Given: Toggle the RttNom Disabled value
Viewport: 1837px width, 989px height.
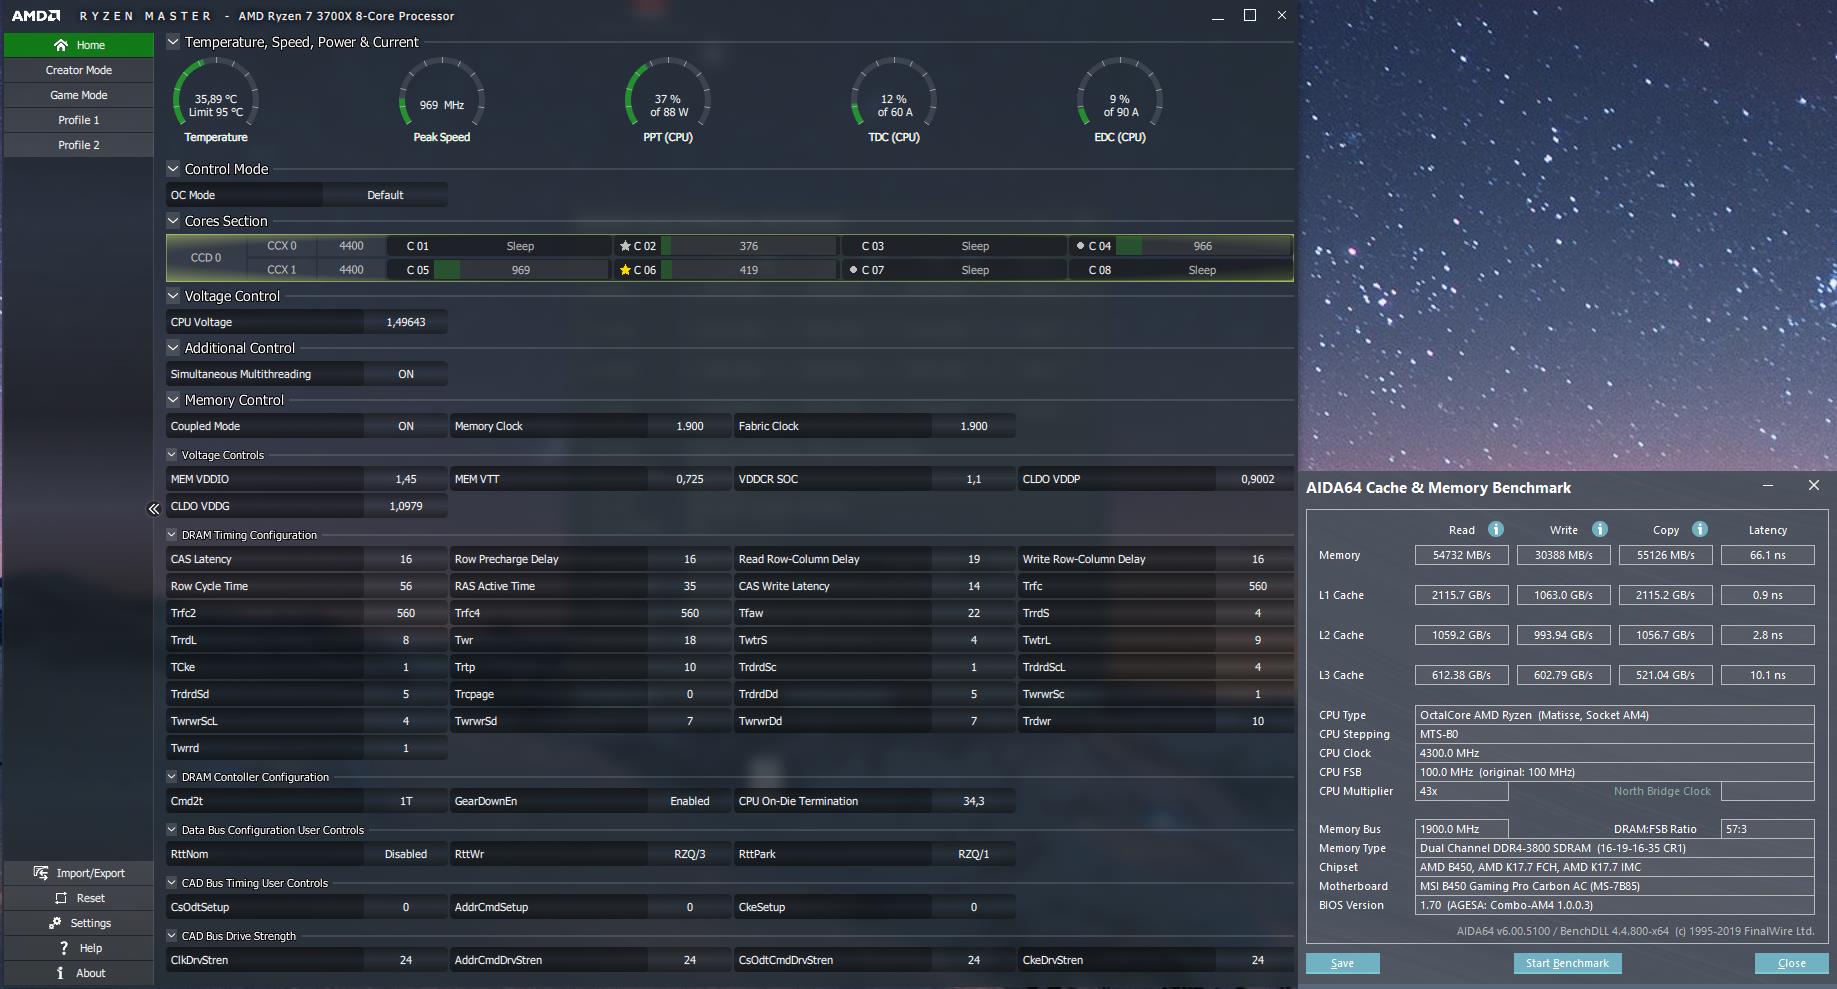Looking at the screenshot, I should tap(406, 854).
